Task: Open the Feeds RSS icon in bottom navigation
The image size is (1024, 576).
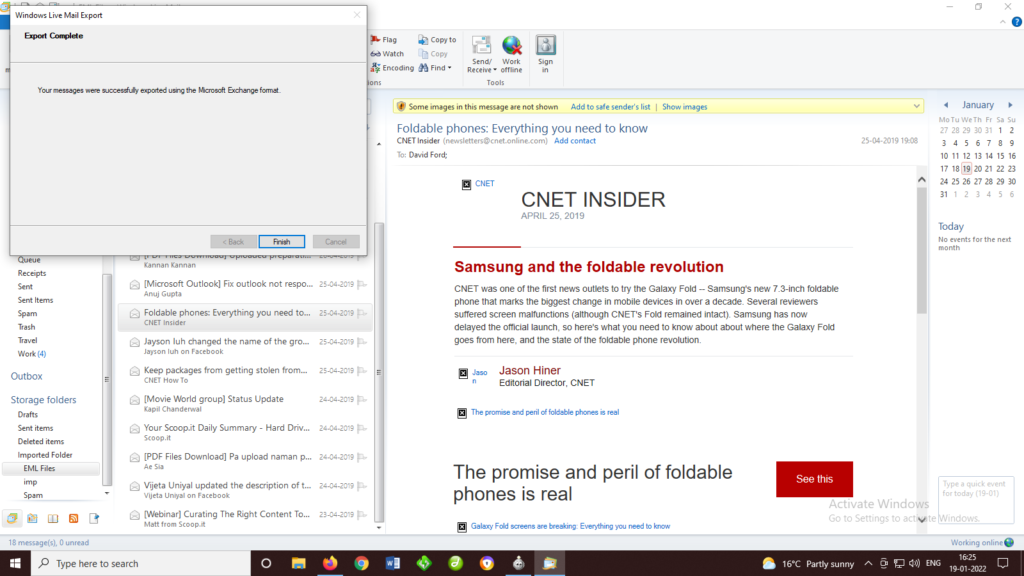Action: (x=74, y=518)
